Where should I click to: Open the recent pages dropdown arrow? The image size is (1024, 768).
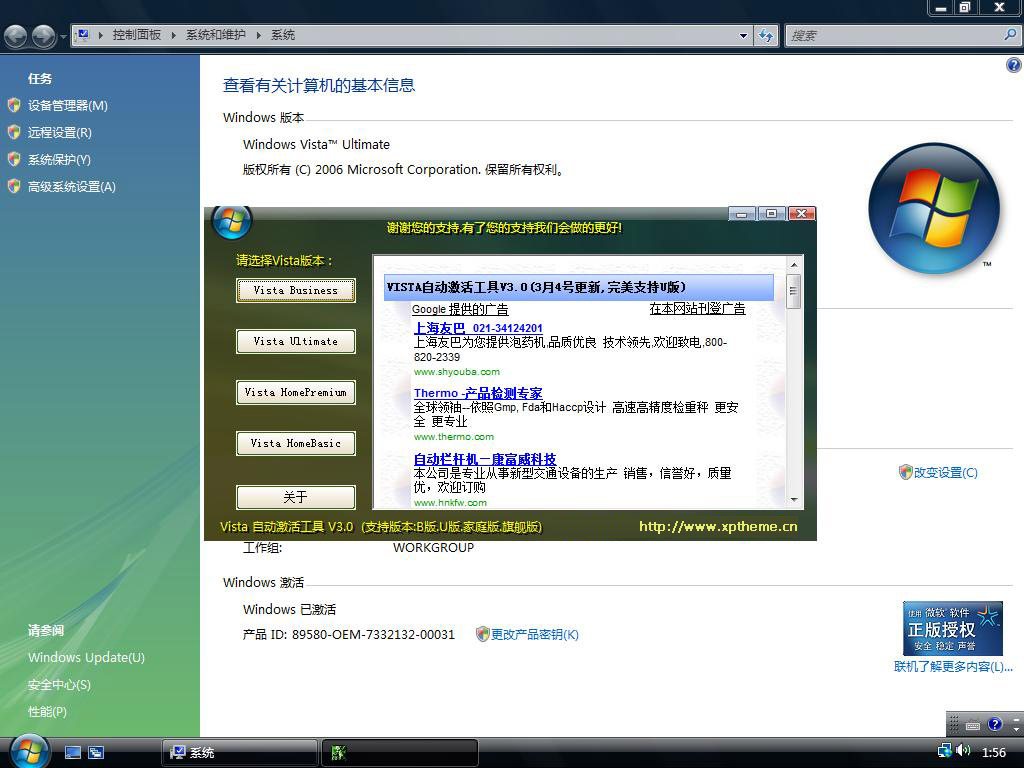click(x=63, y=37)
